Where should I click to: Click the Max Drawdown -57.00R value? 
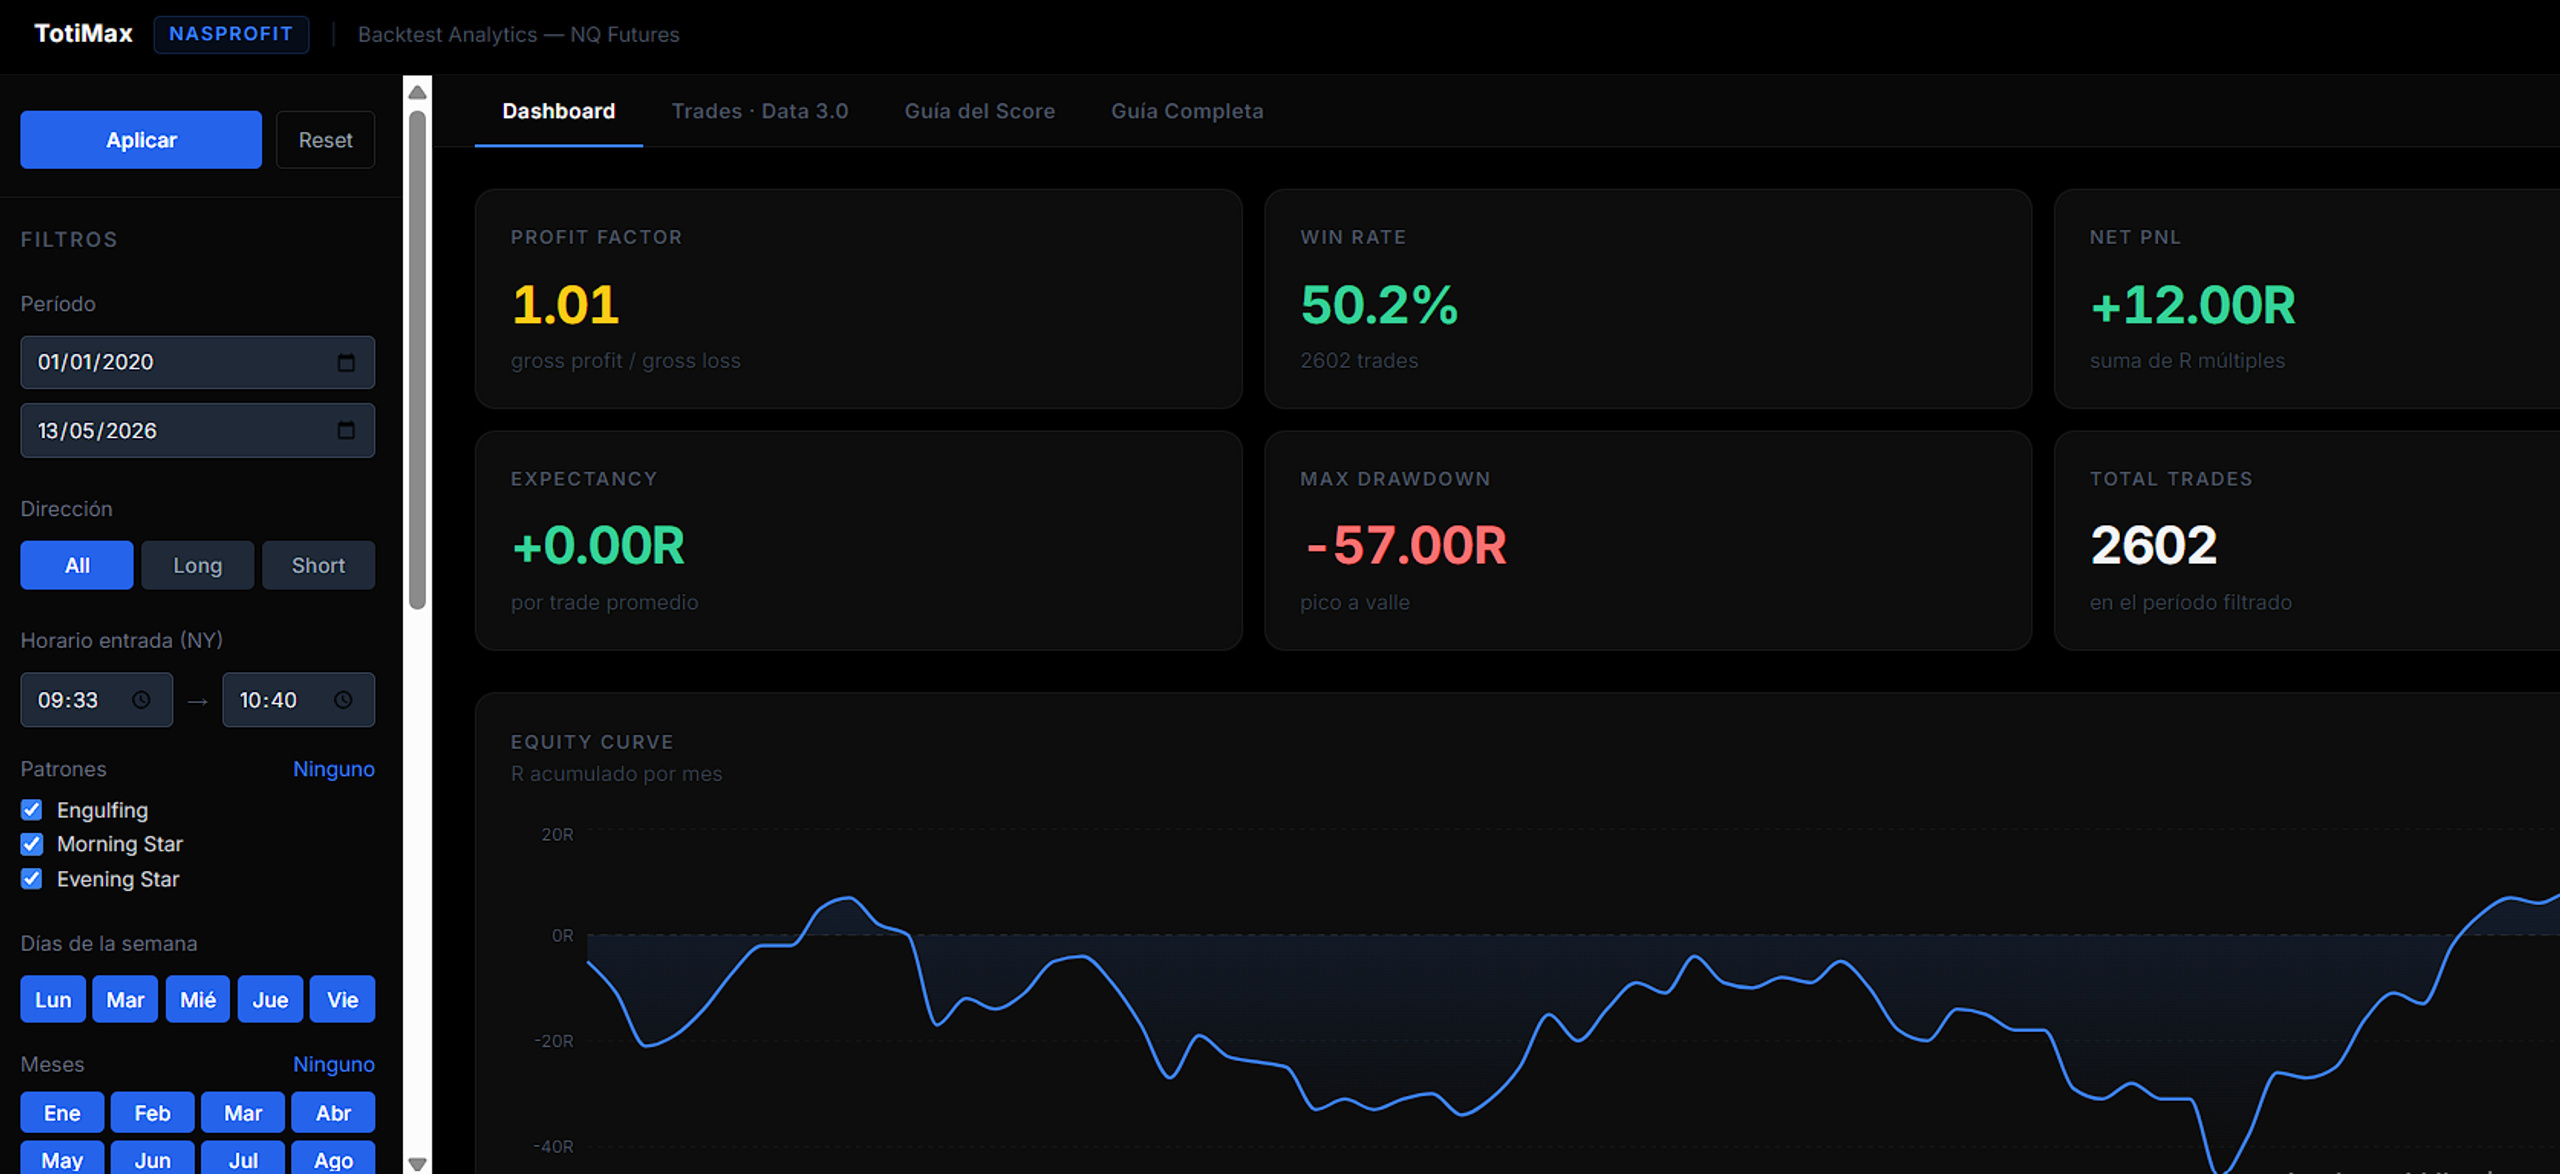coord(1405,546)
